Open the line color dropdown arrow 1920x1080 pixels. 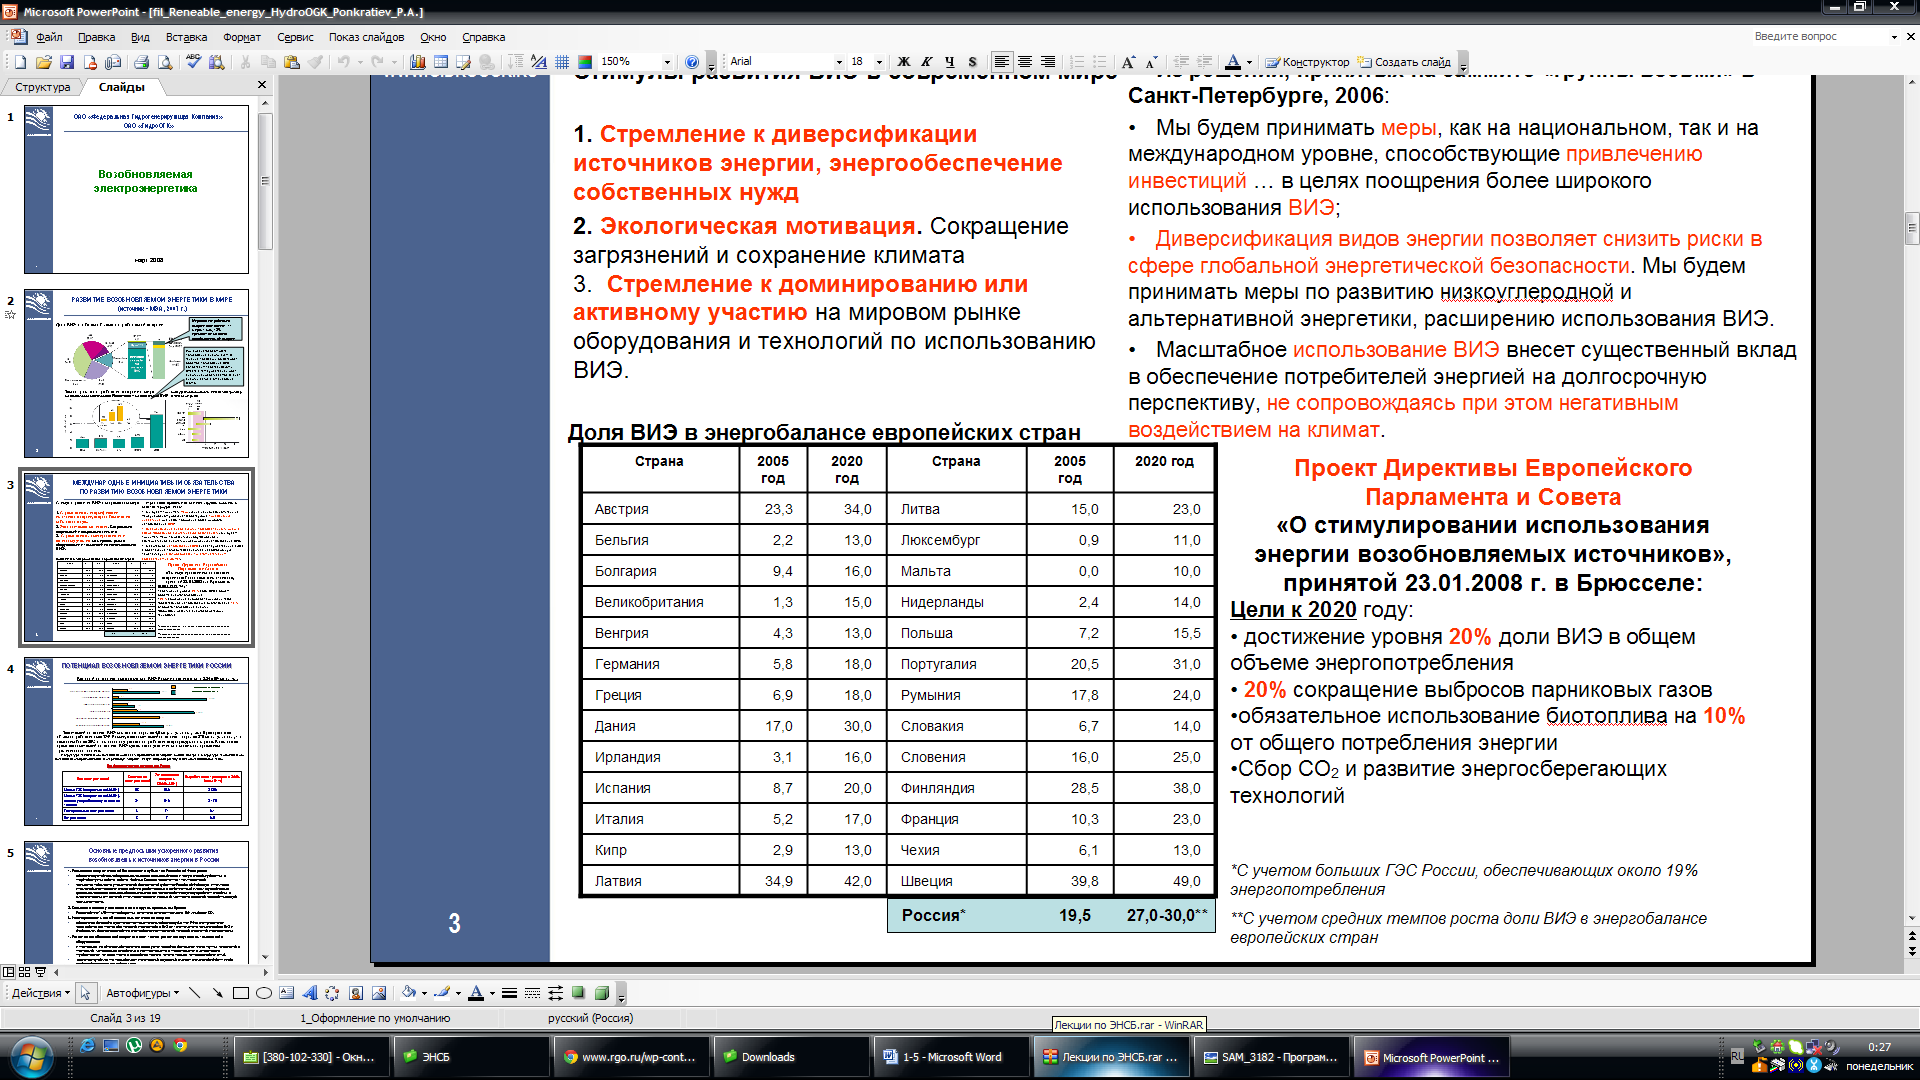(458, 993)
